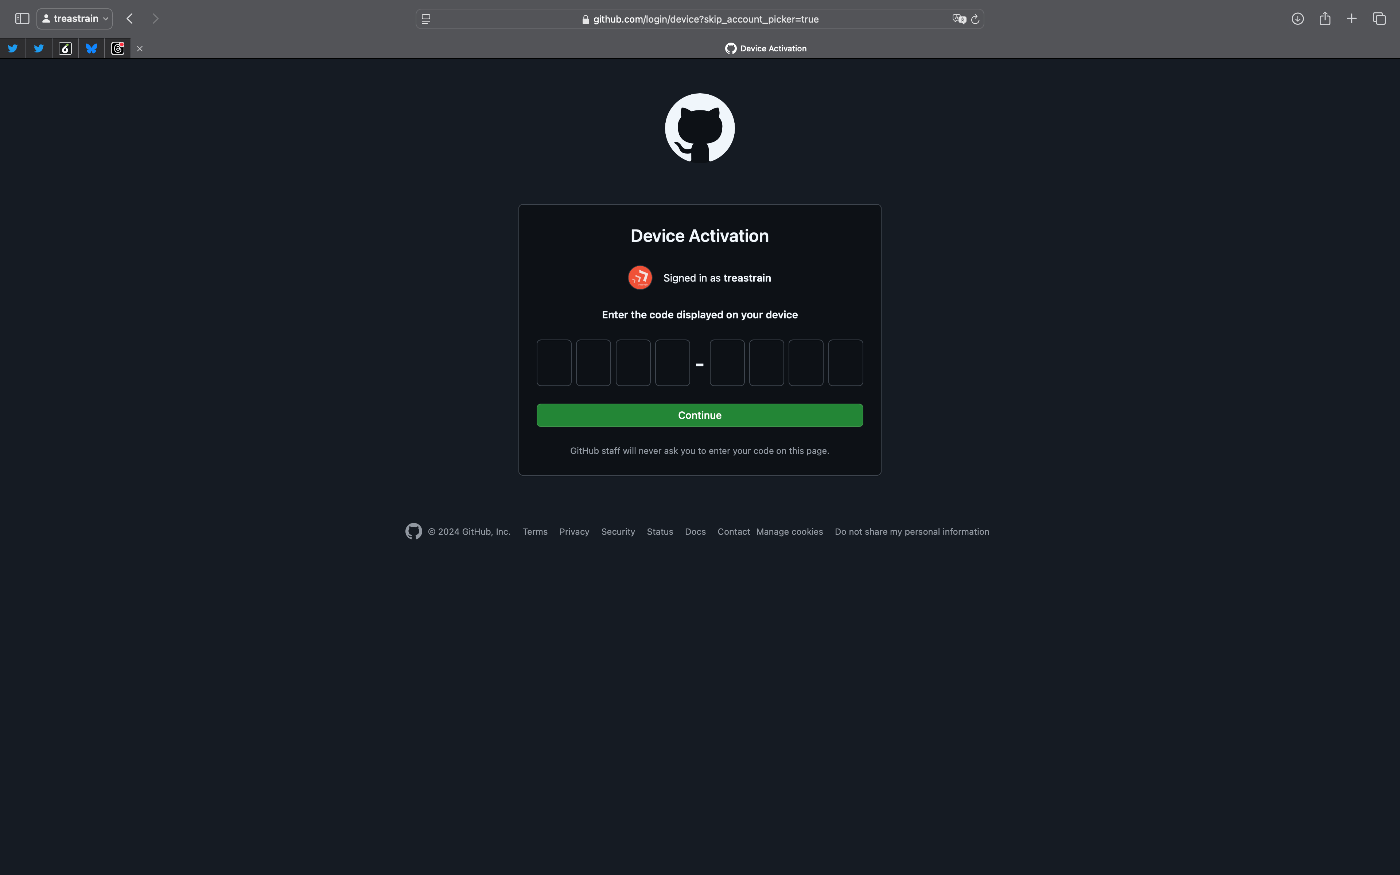
Task: Click the translate icon in address bar
Action: (959, 19)
